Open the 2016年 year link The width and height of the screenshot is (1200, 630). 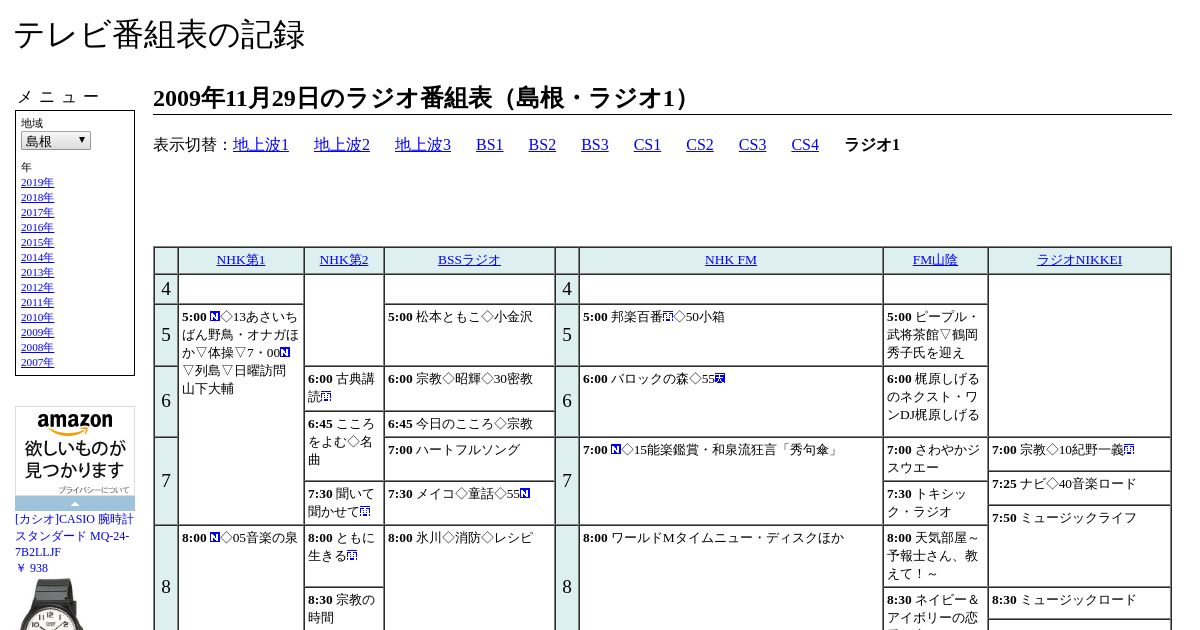coord(37,227)
